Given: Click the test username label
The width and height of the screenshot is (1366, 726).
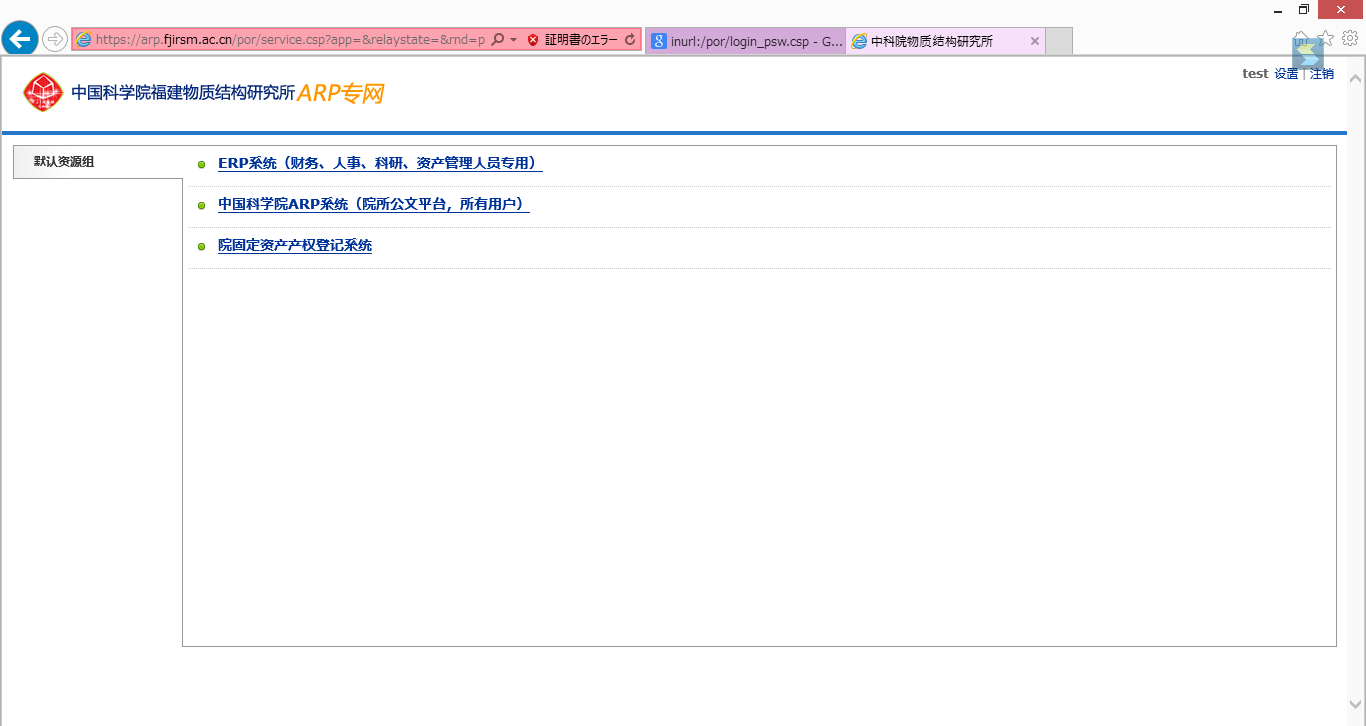Looking at the screenshot, I should pos(1255,73).
